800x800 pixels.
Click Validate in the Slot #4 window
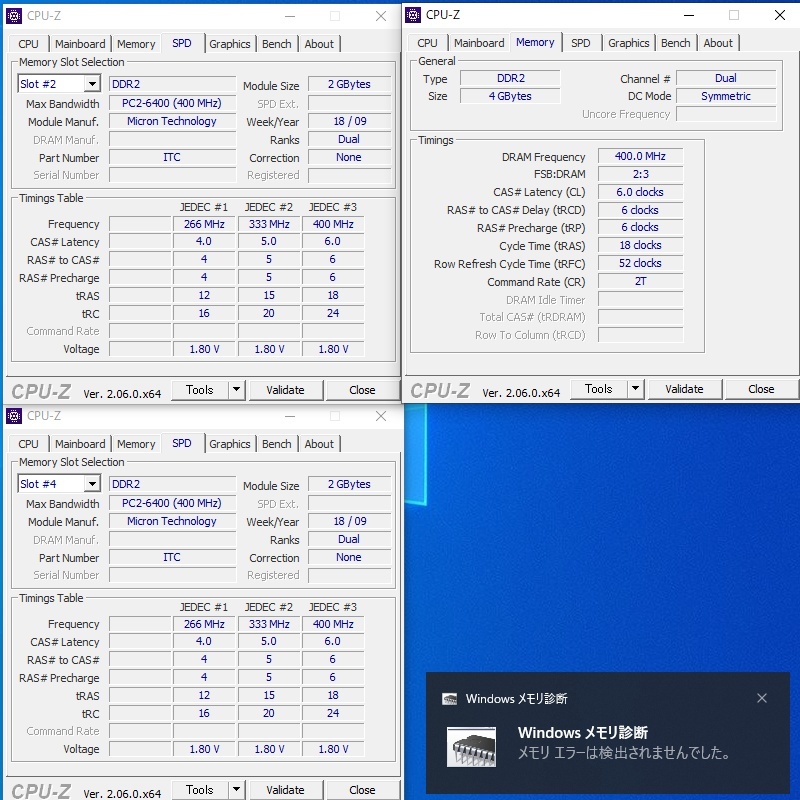[286, 790]
